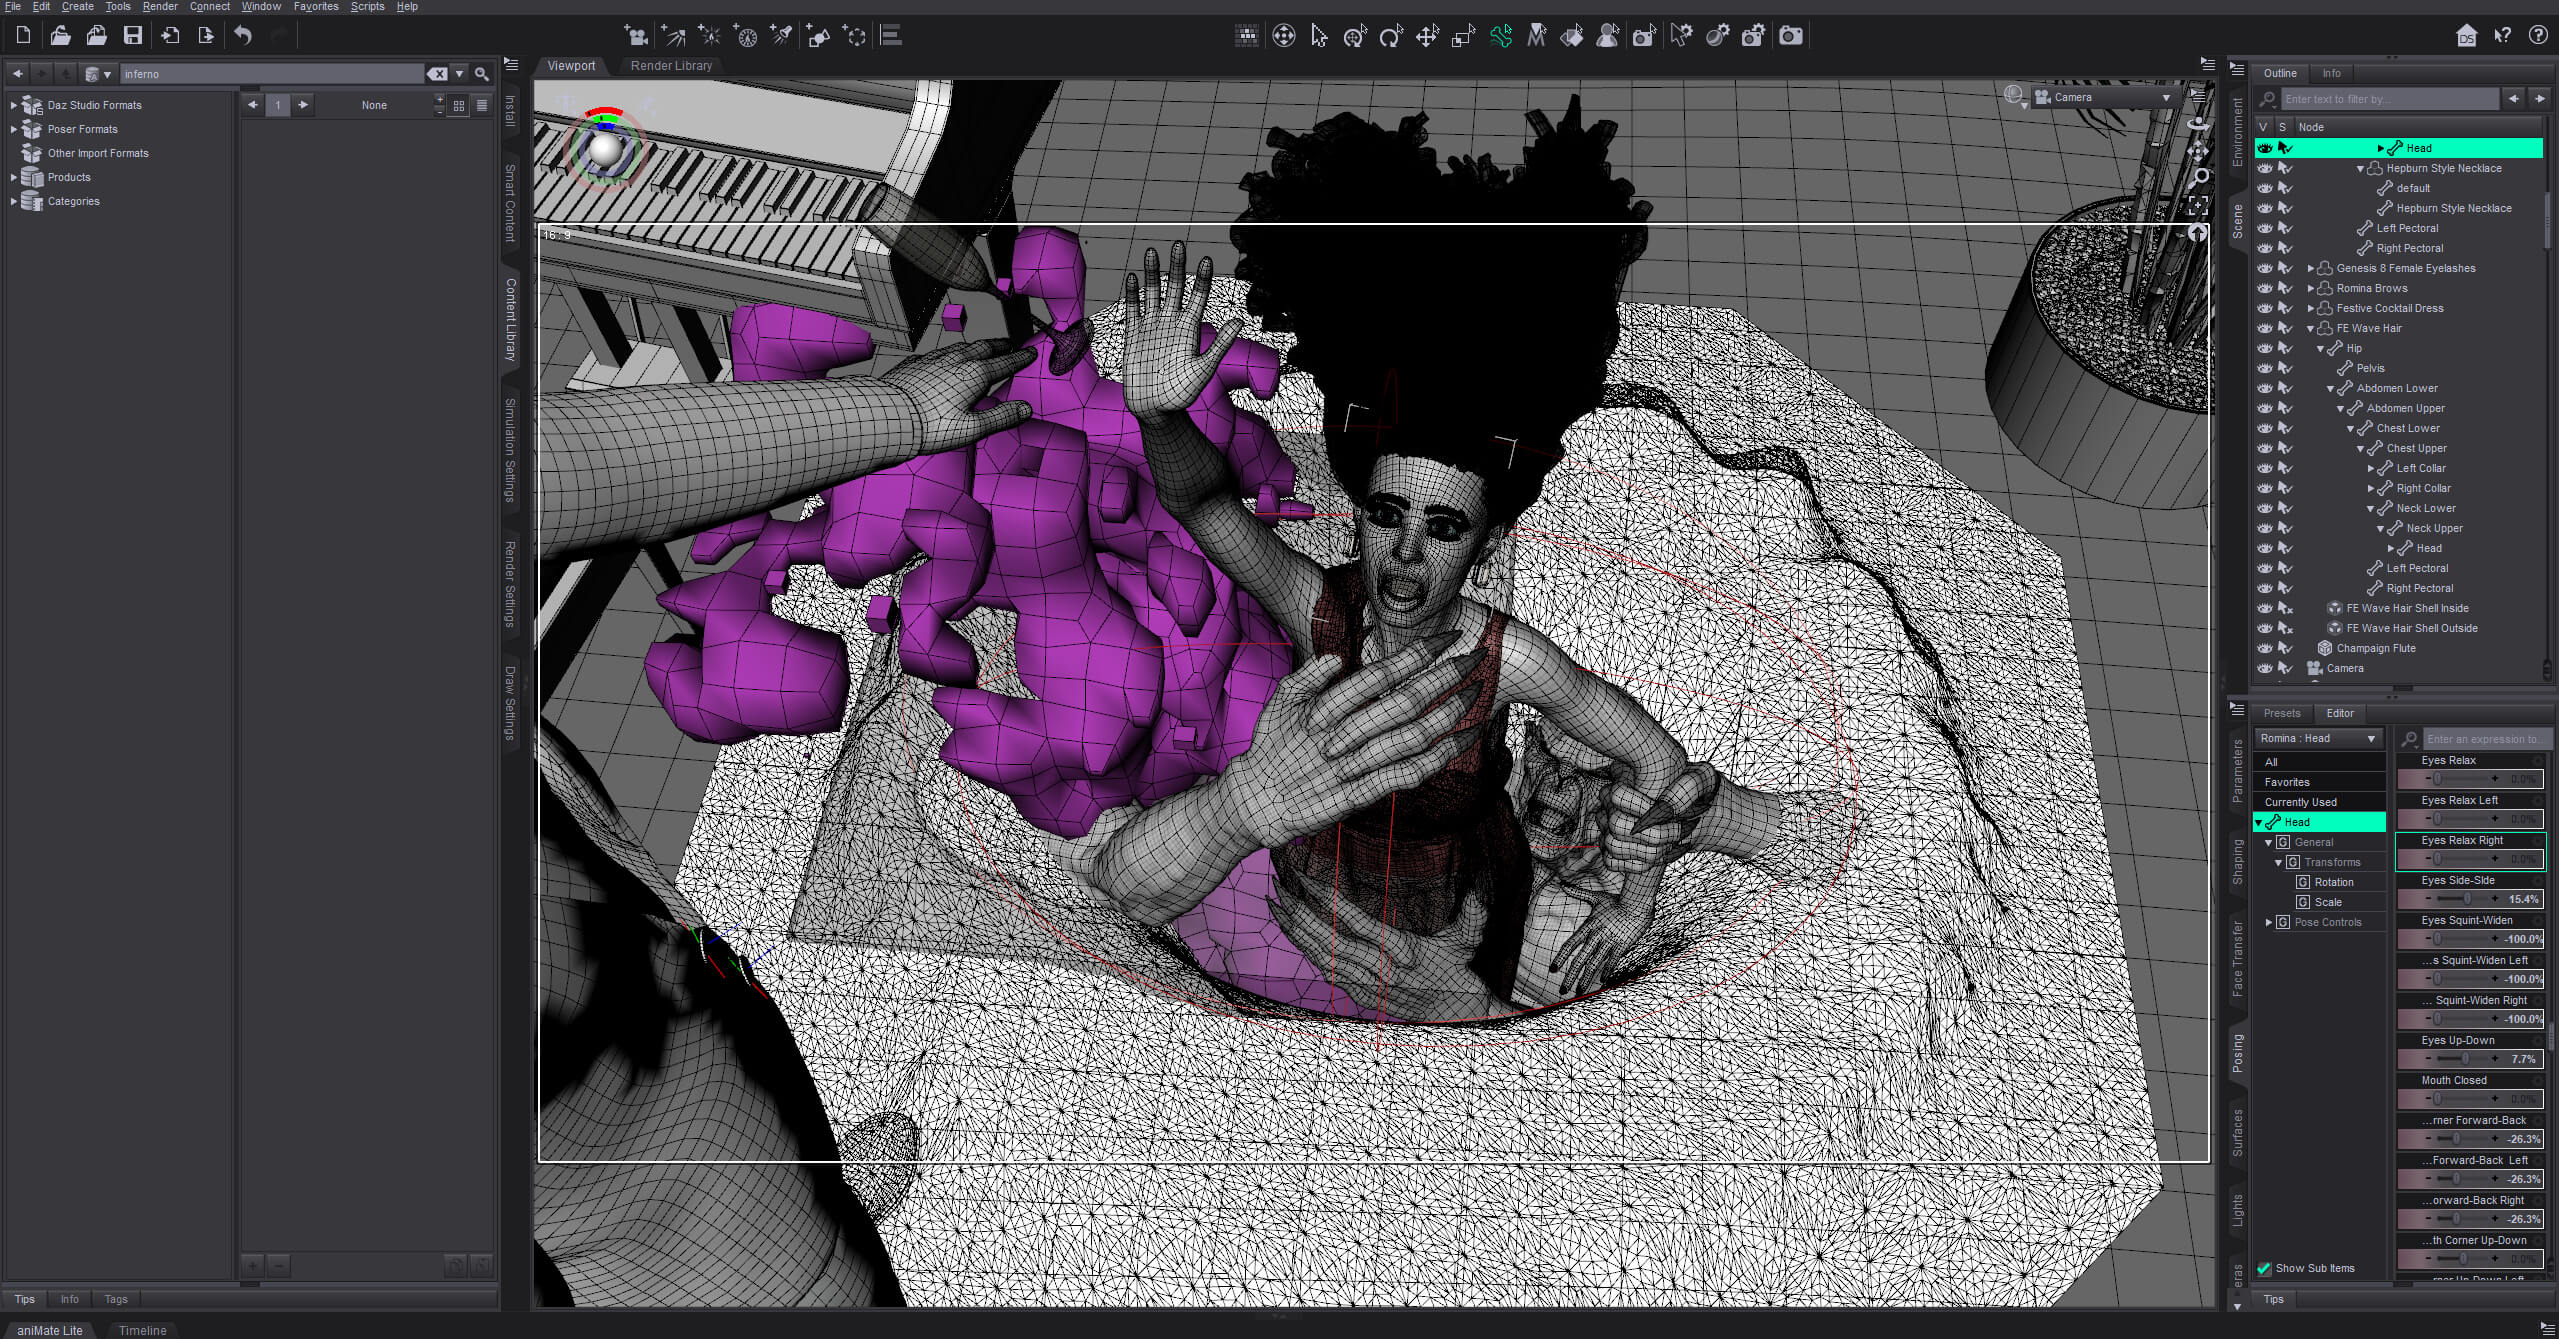Click the Render camera icon
The width and height of the screenshot is (2559, 1339).
click(x=1790, y=36)
